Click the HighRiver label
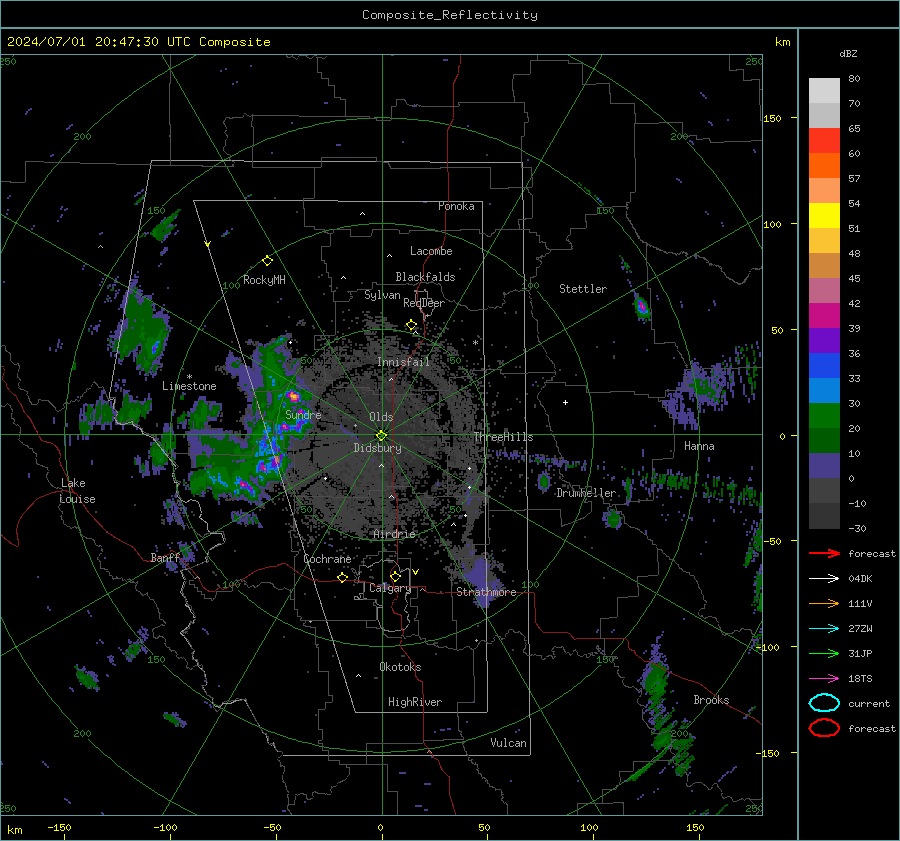 [x=415, y=702]
